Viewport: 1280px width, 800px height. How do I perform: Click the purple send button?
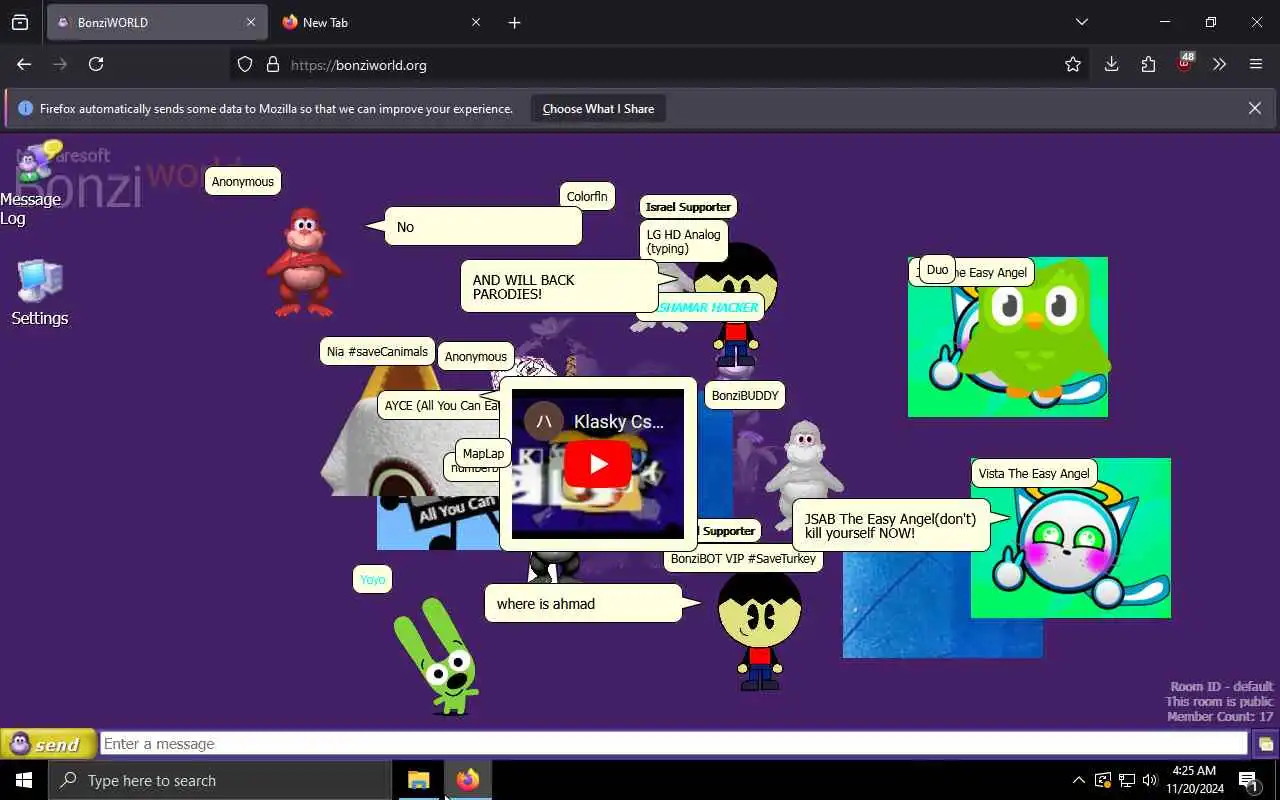(x=48, y=744)
